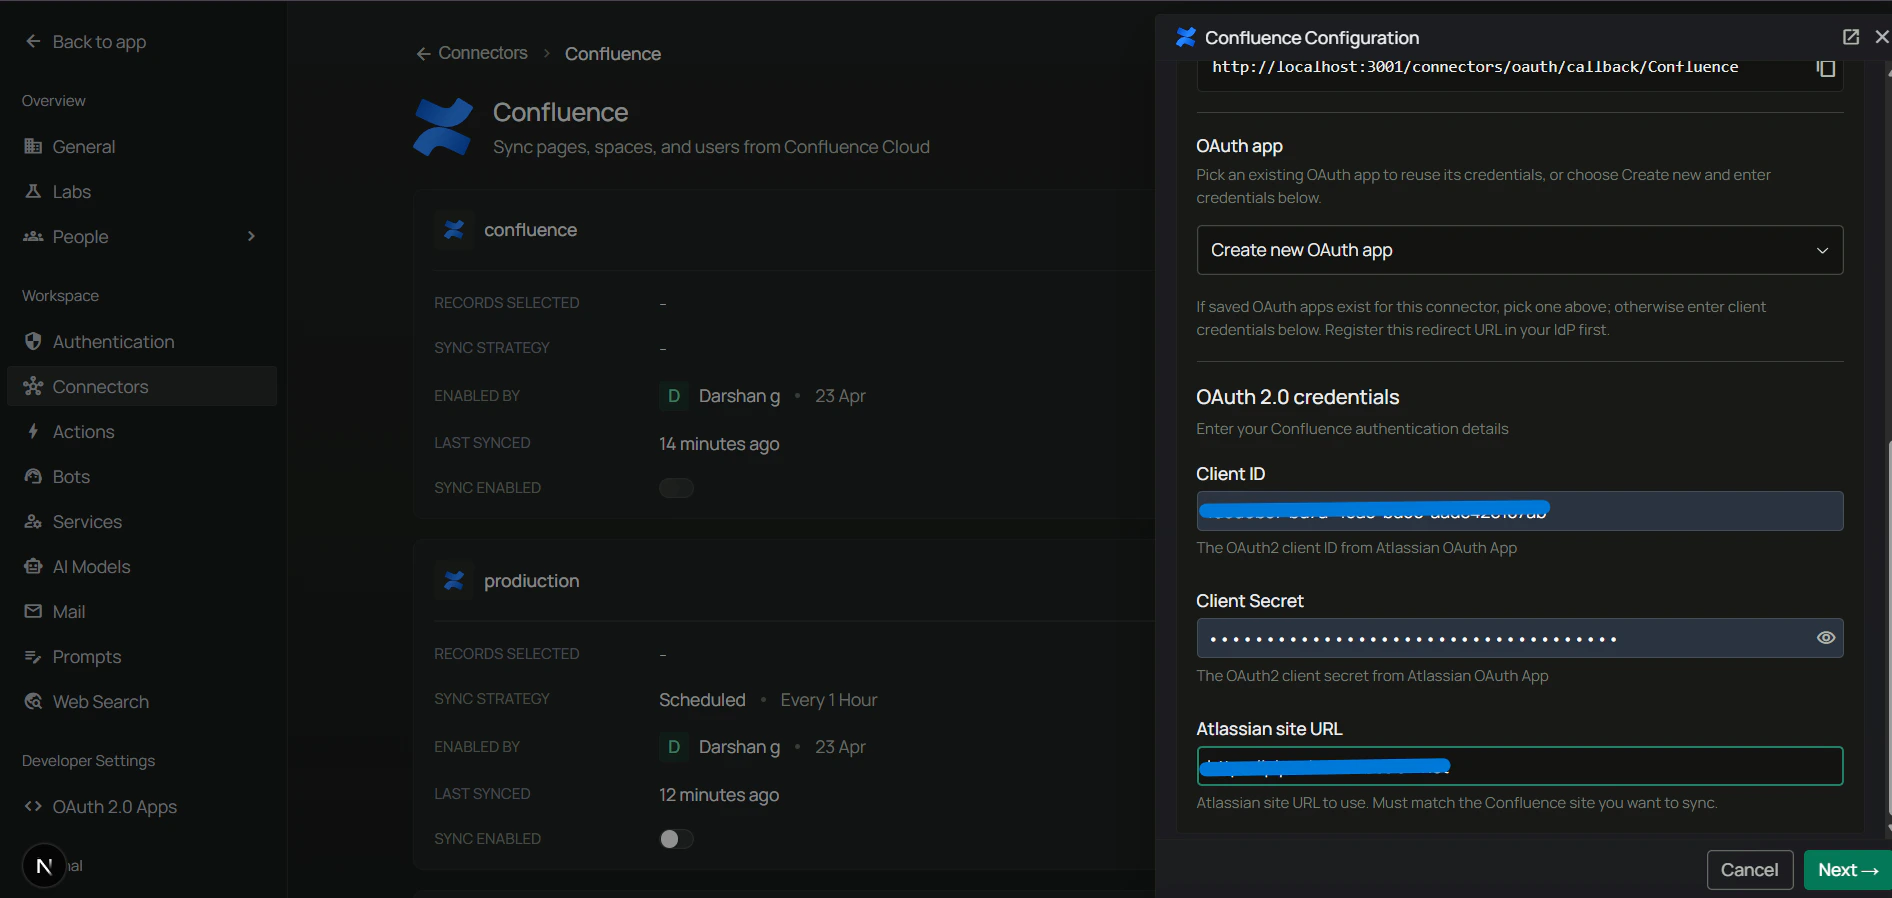Click the large Confluence logo

pos(443,127)
